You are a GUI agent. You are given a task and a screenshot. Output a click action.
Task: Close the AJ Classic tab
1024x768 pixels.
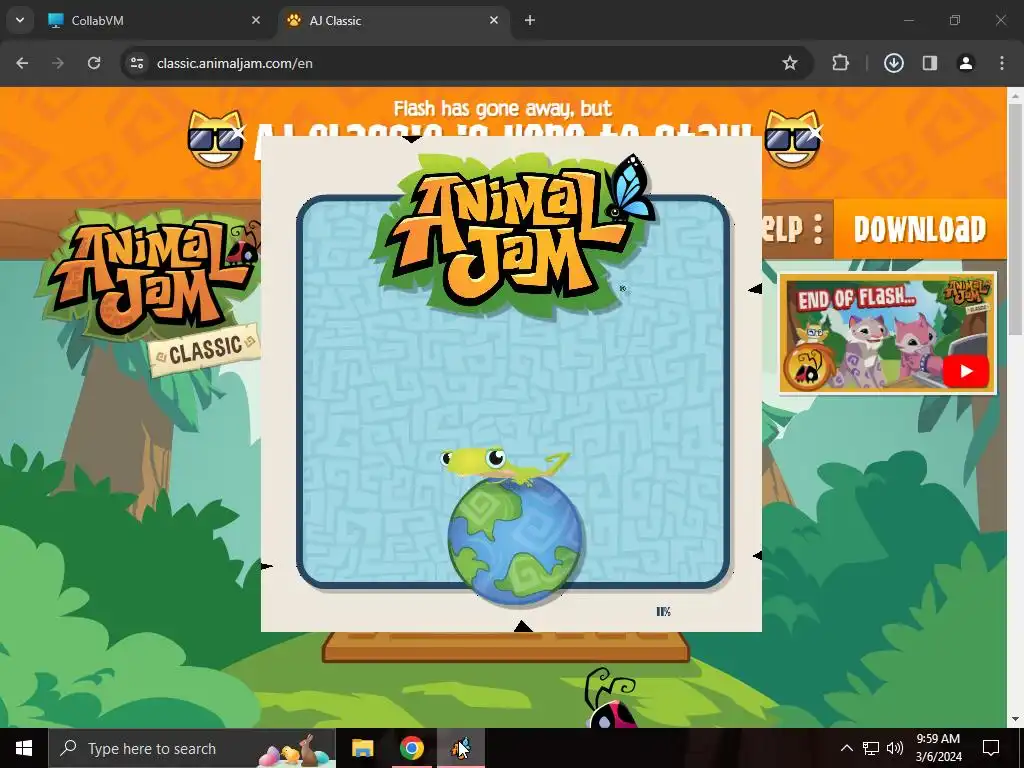(494, 20)
